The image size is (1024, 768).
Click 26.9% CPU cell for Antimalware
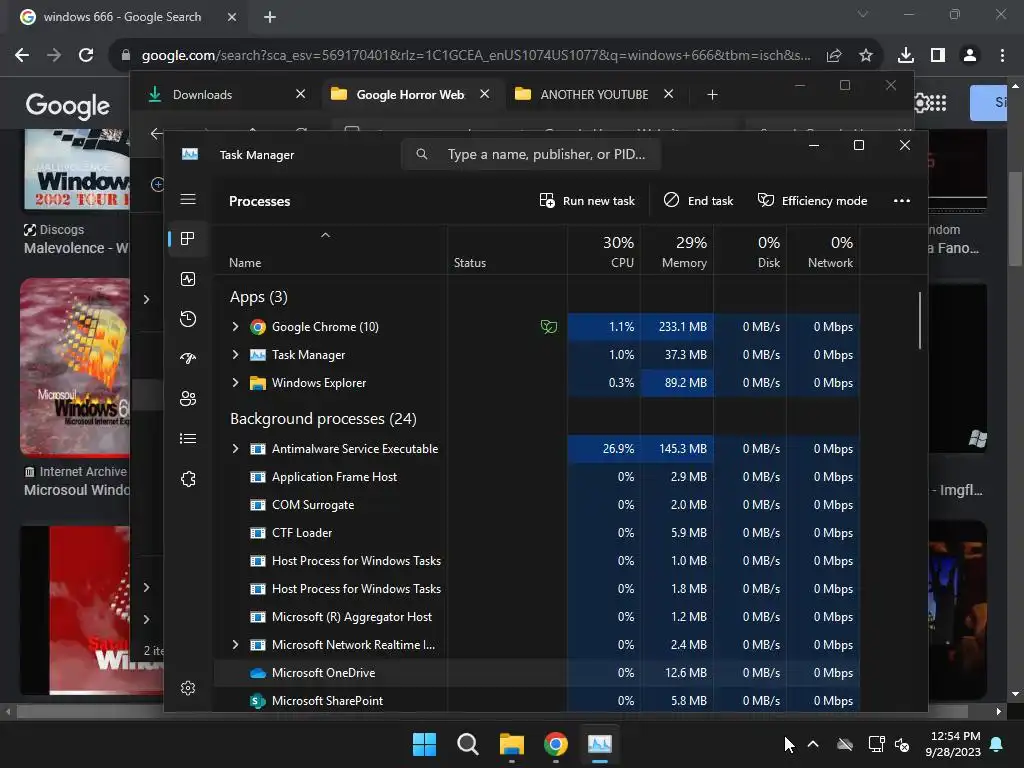(604, 449)
